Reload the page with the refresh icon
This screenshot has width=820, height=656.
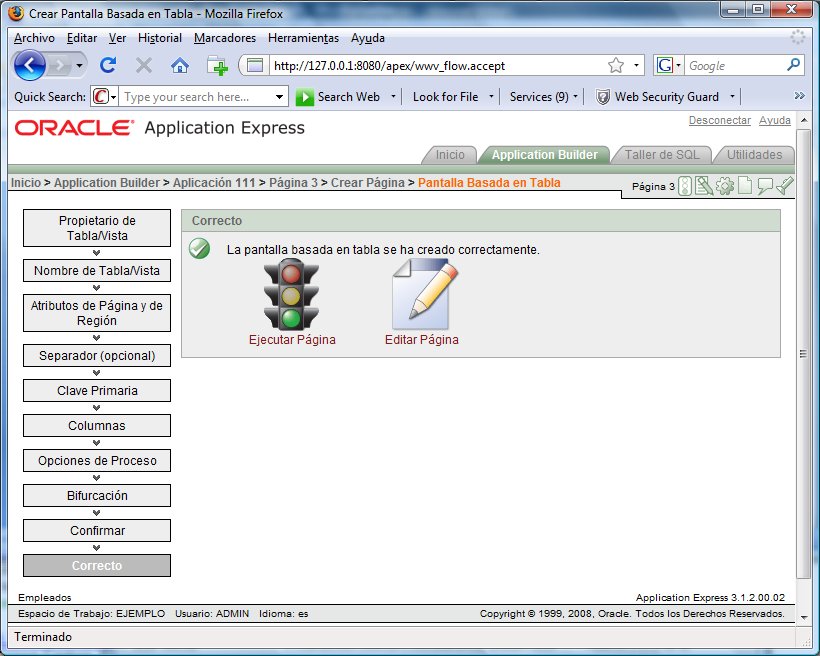(108, 65)
